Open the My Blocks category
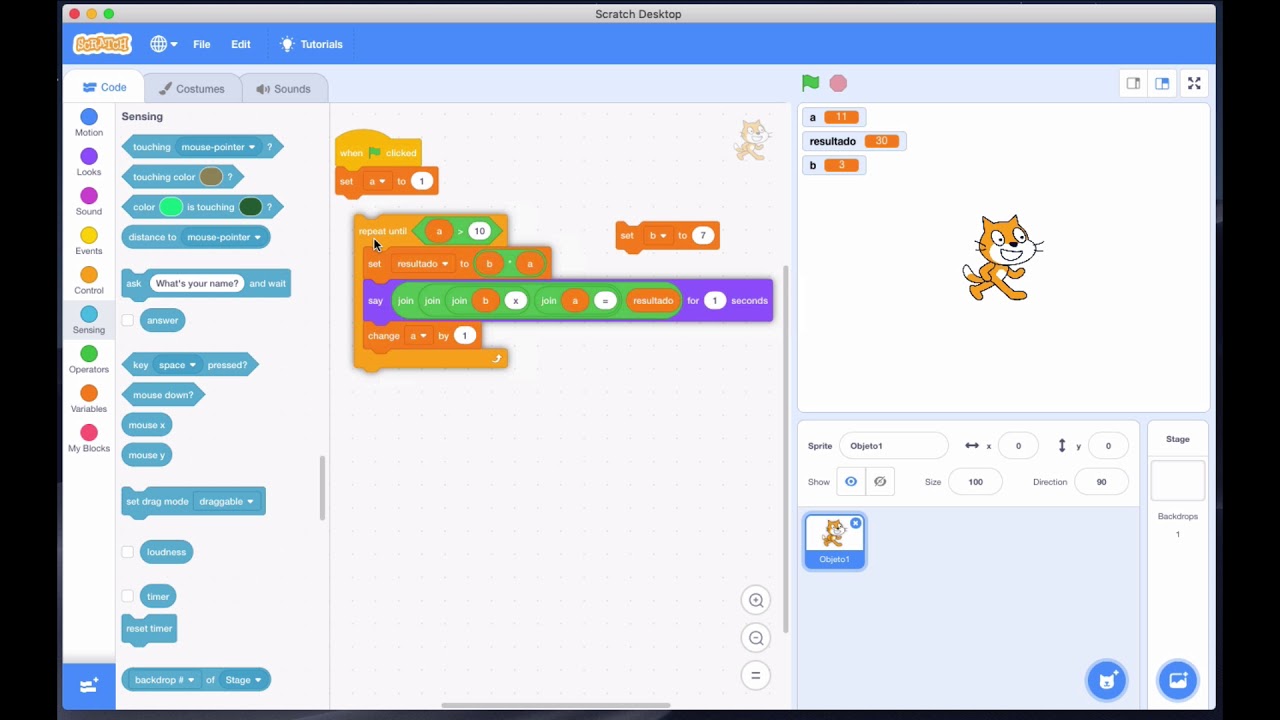 [89, 438]
